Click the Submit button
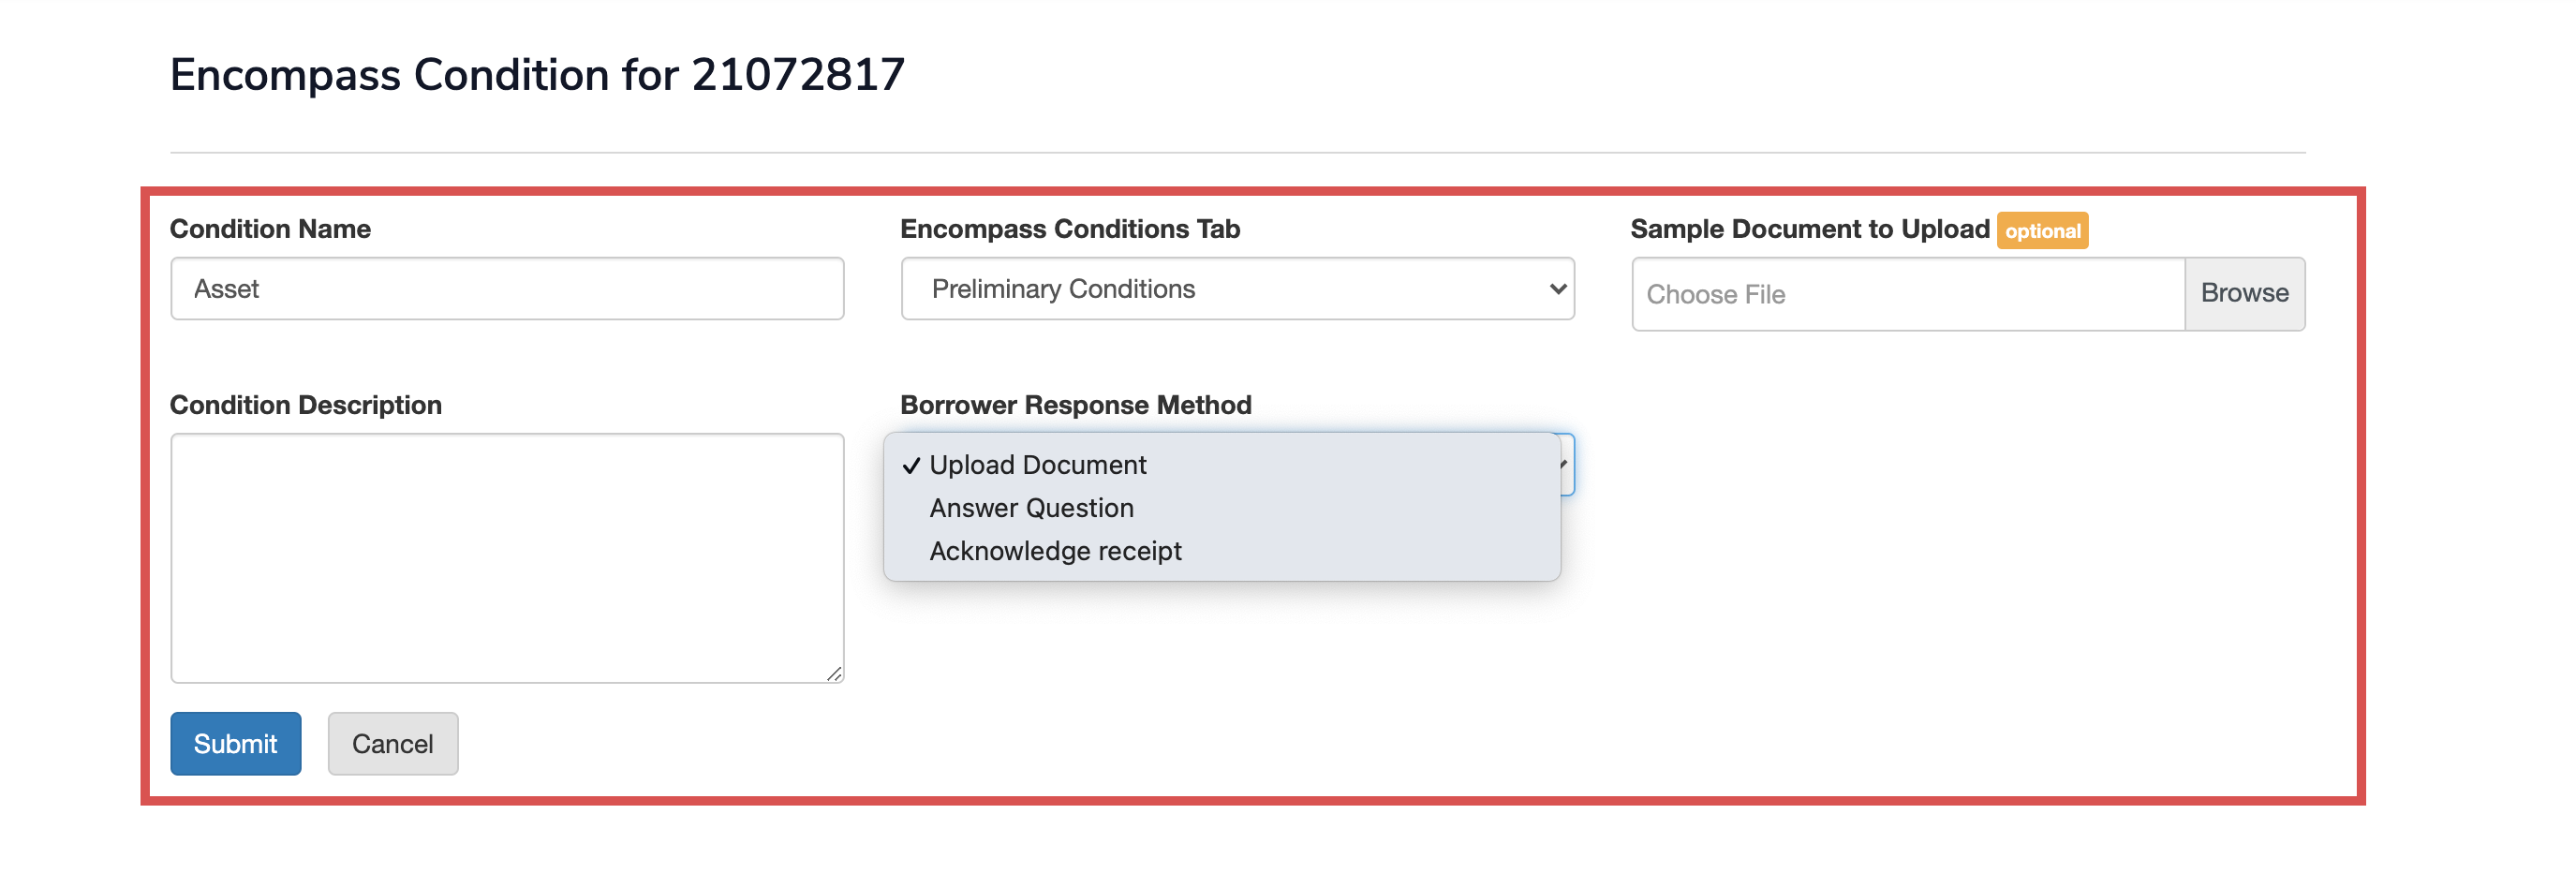This screenshot has width=2576, height=888. [x=235, y=743]
